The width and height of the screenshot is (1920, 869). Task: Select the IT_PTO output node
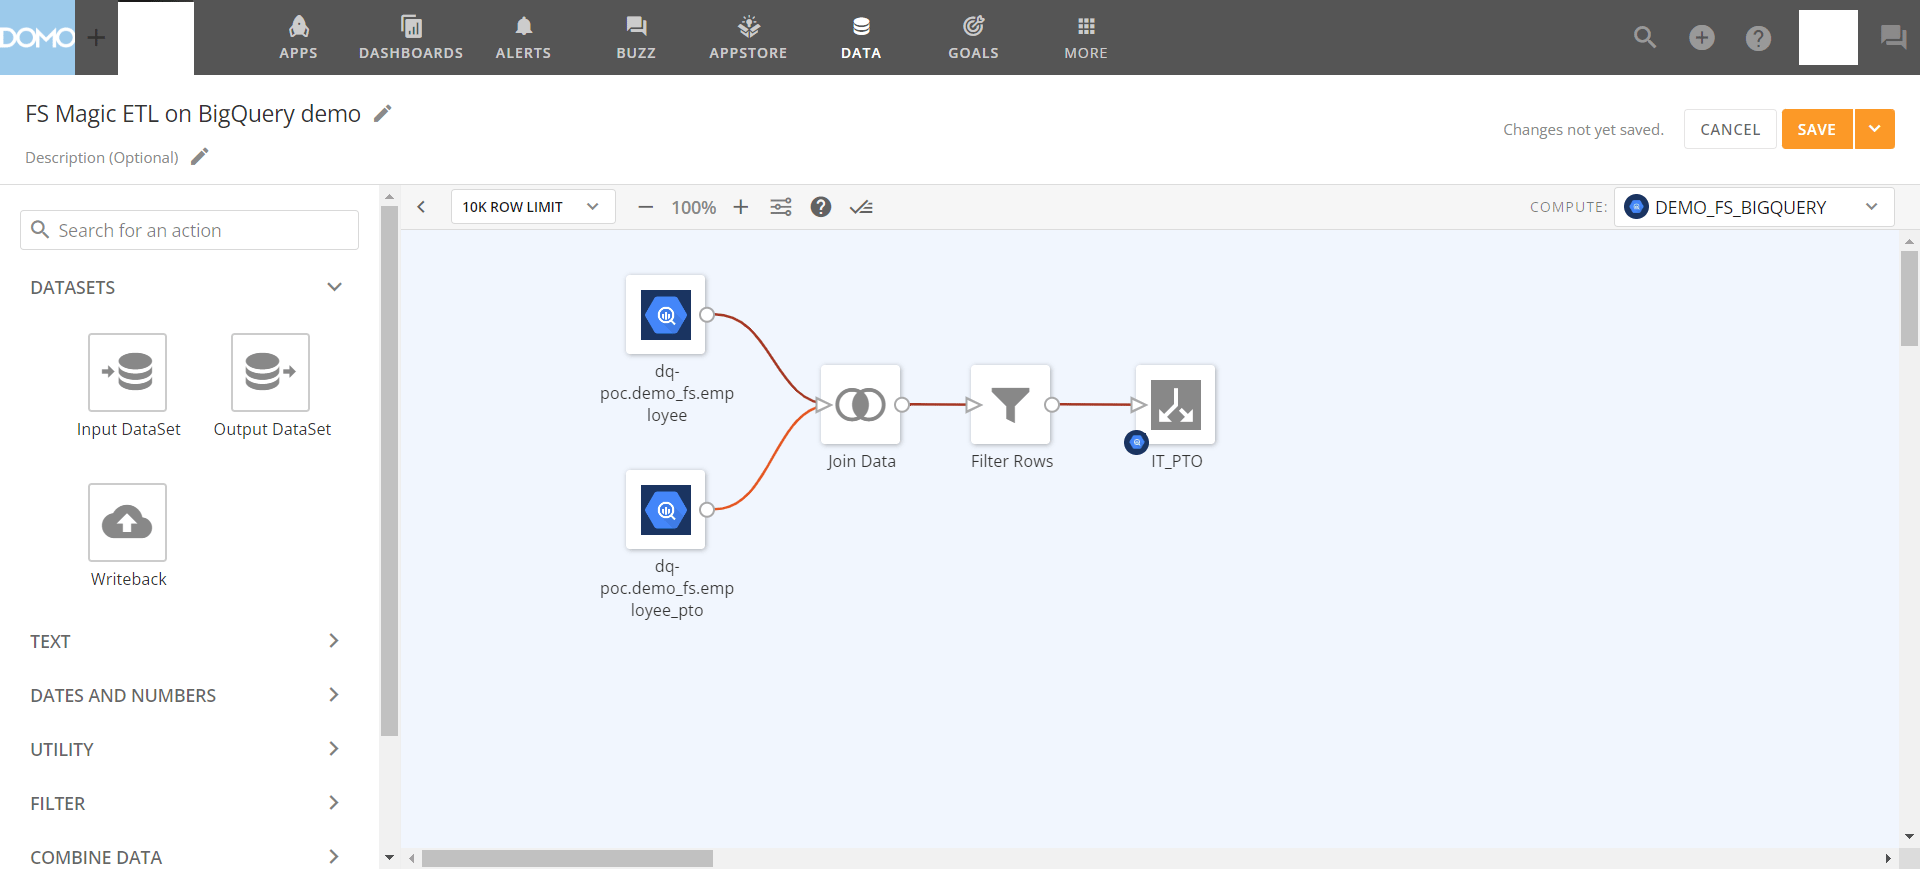pos(1176,405)
